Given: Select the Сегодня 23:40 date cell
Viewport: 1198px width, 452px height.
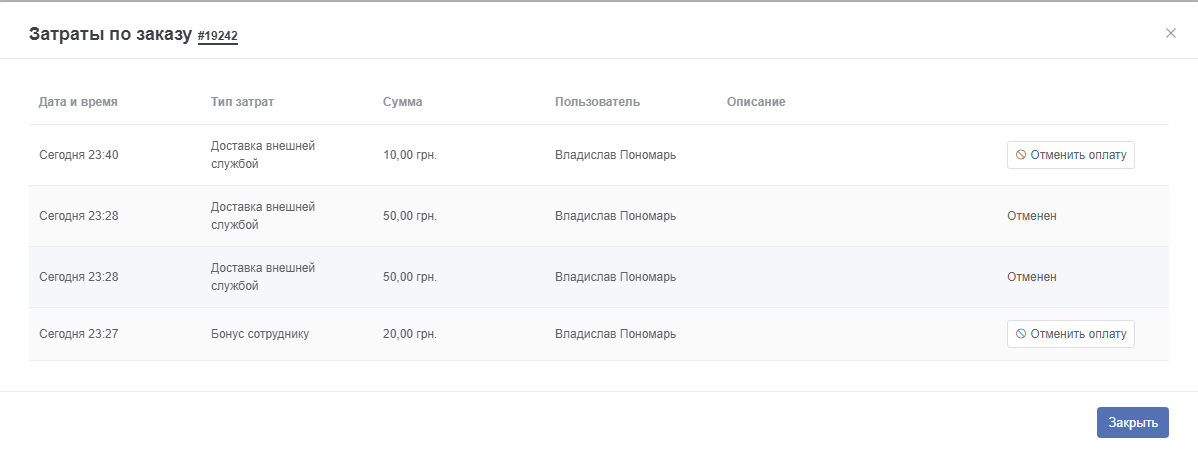Looking at the screenshot, I should point(79,155).
